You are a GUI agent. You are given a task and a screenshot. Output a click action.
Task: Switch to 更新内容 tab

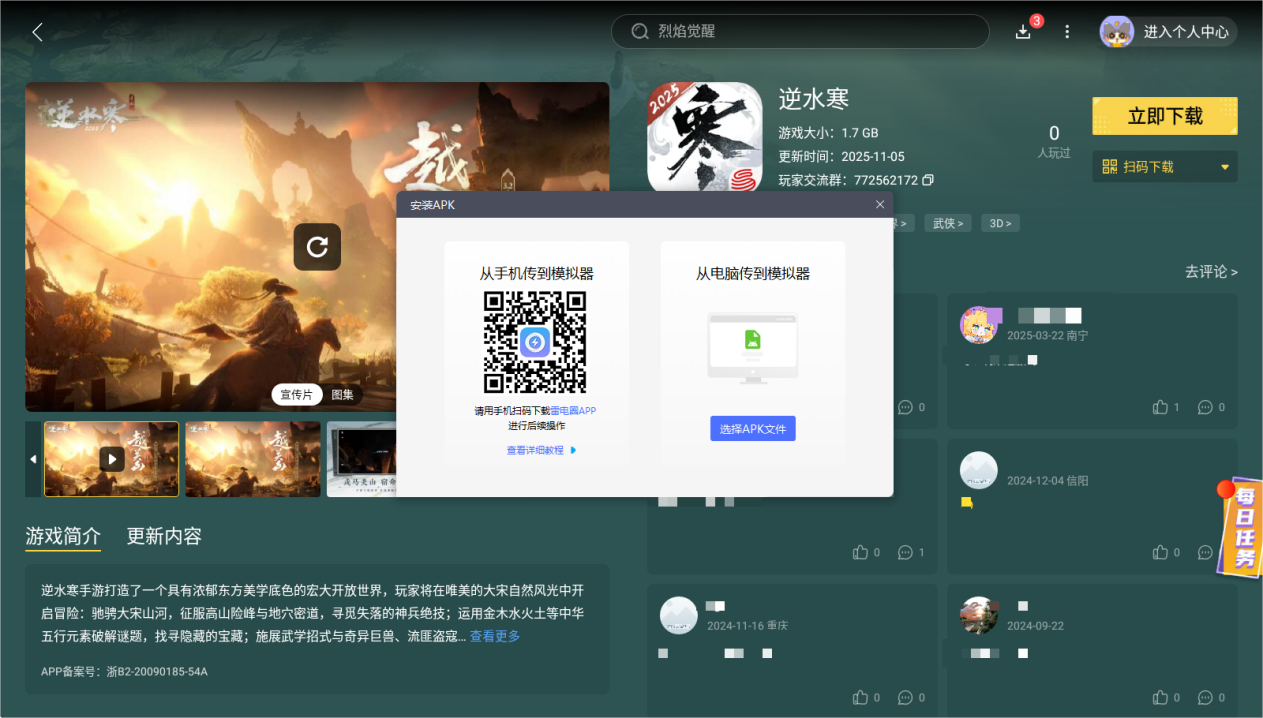click(164, 536)
